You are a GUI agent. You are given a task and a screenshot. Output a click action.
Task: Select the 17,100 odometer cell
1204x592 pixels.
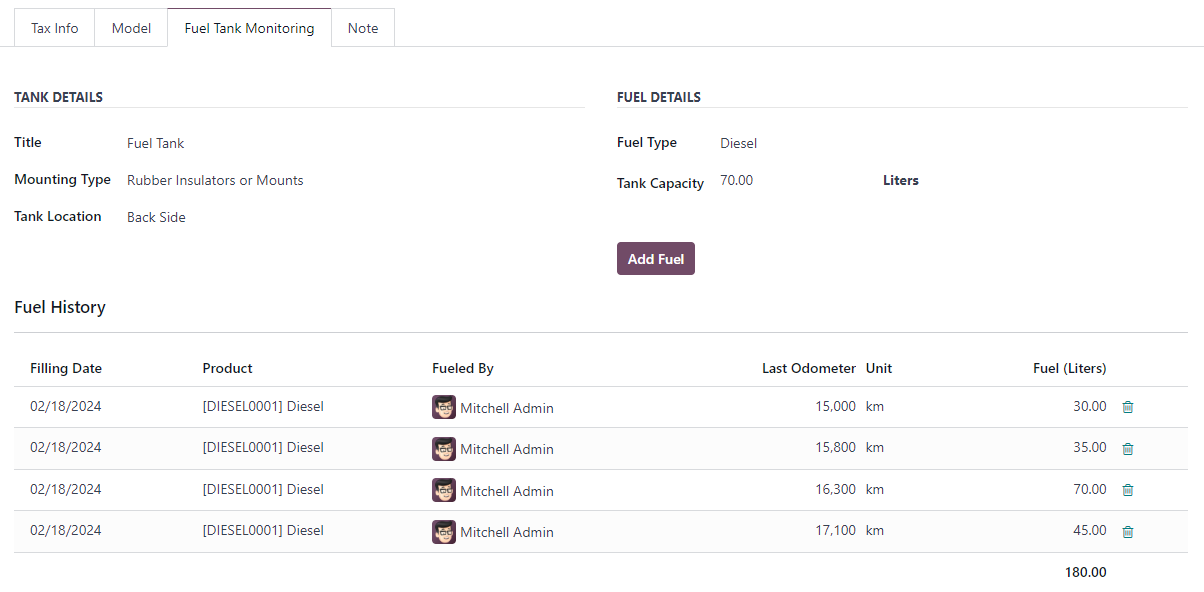836,530
